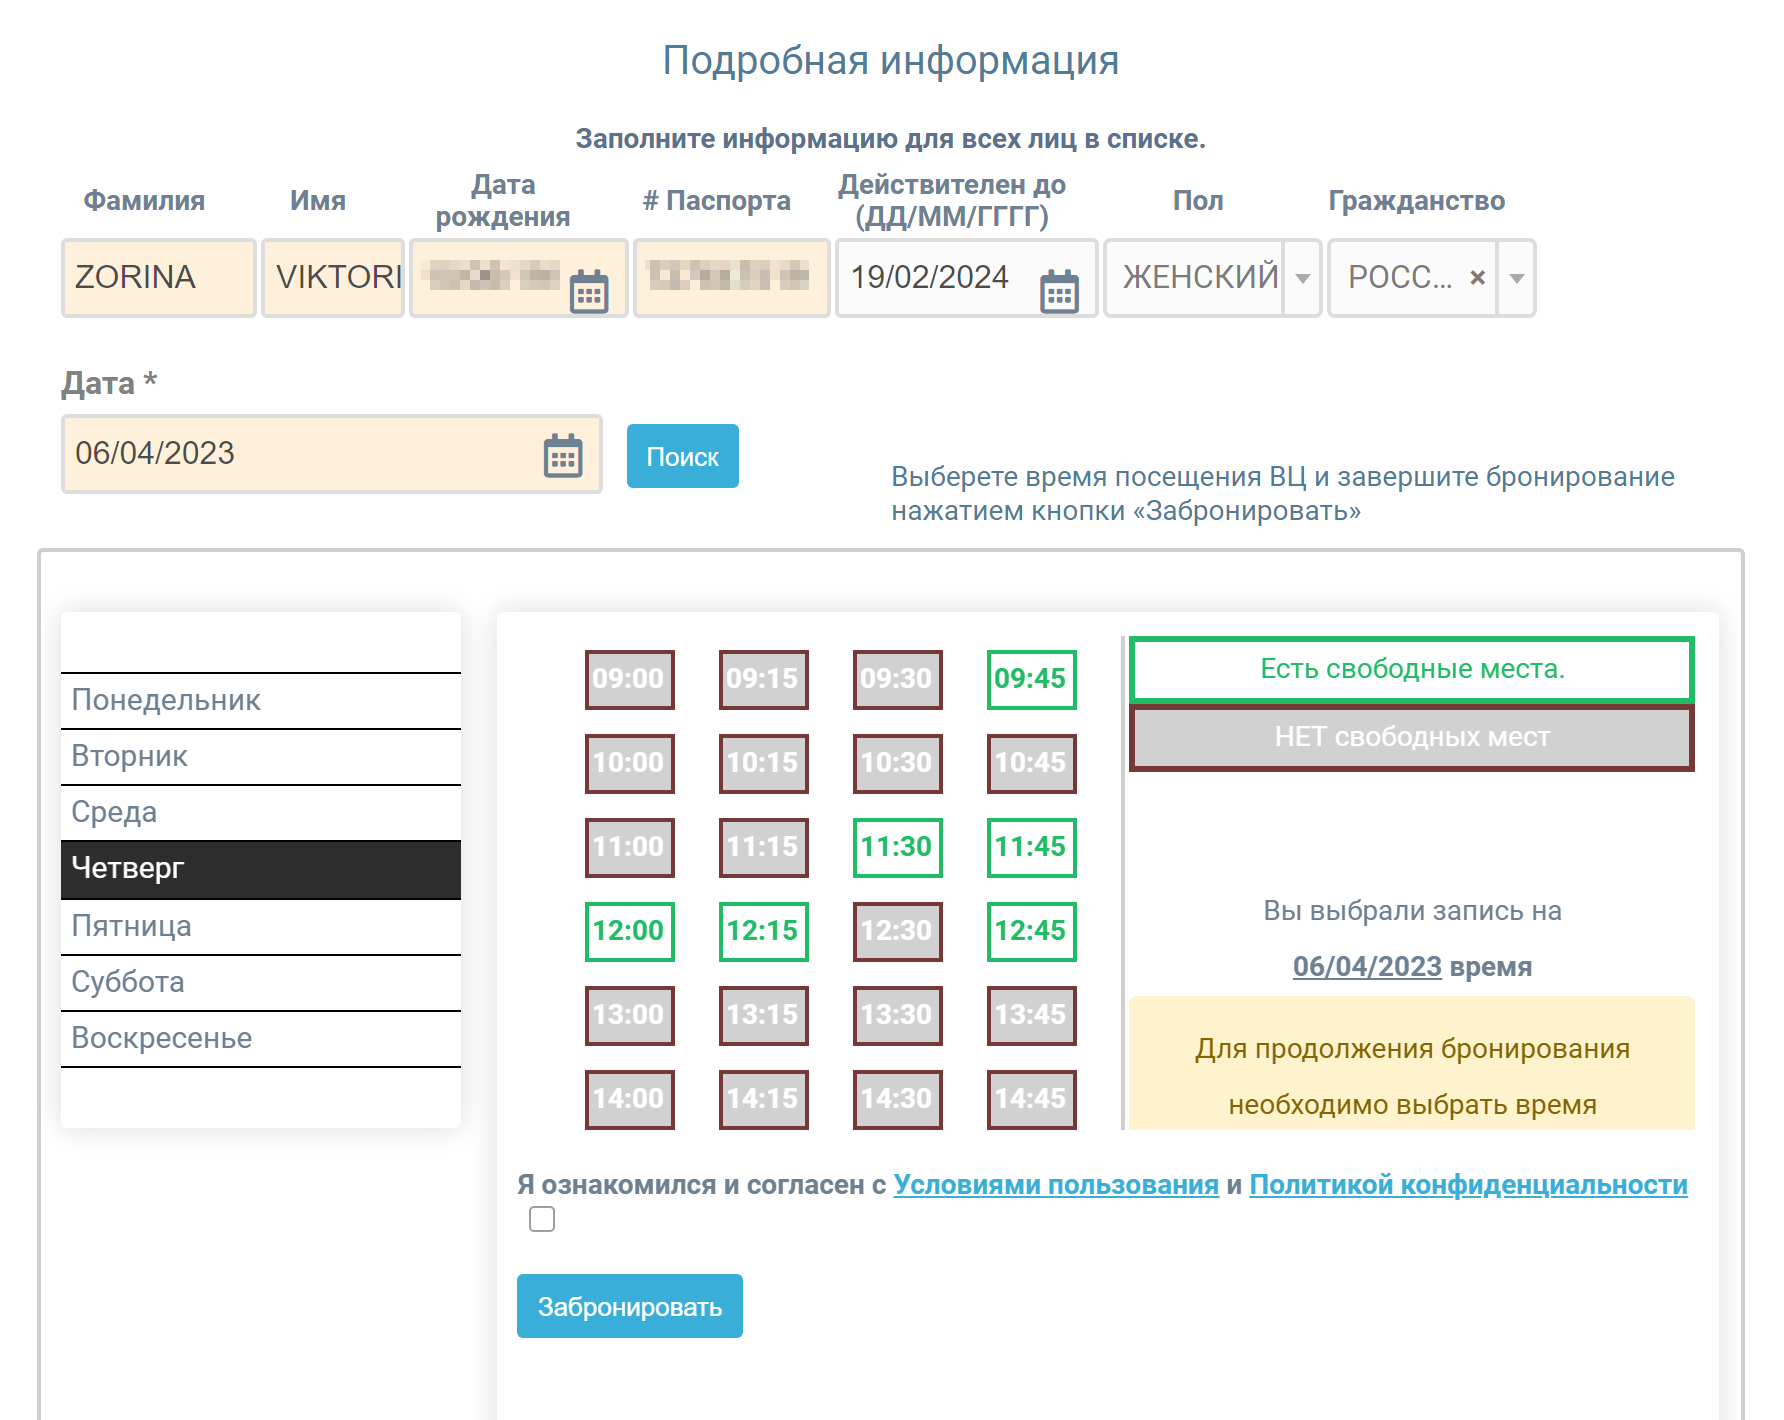
Task: Choose the available 12:00 time slot
Action: (629, 931)
